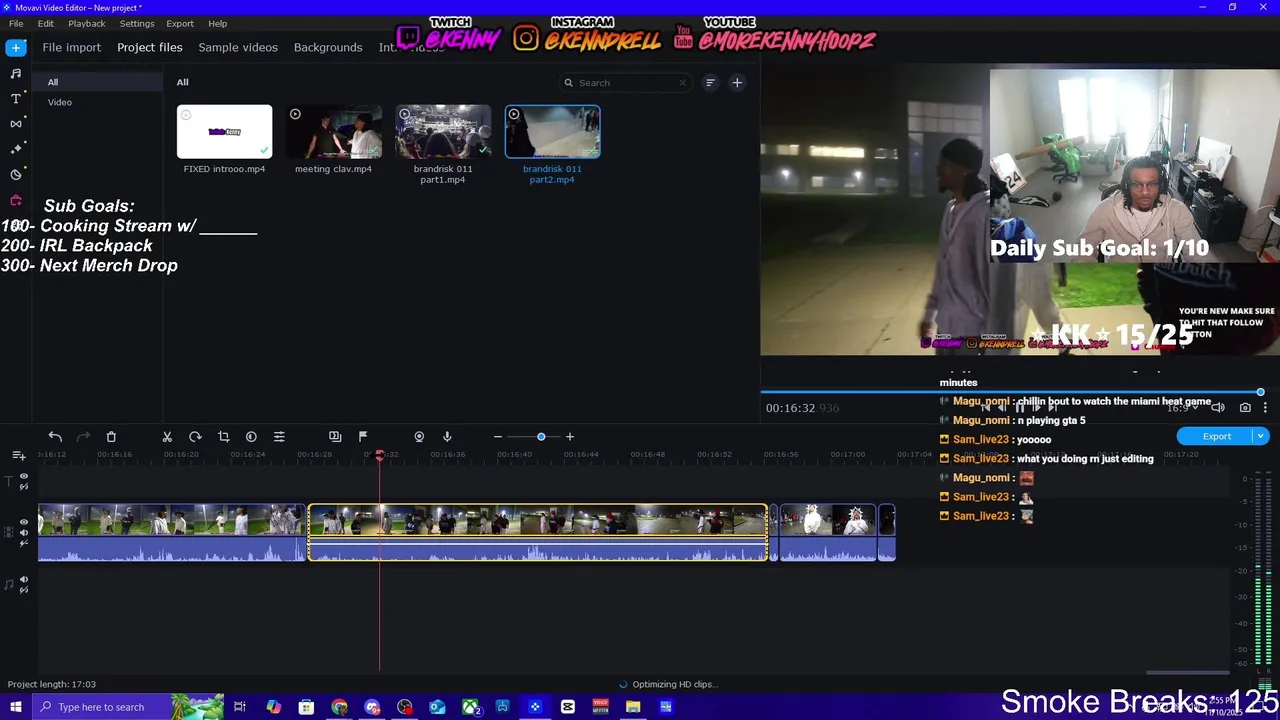Click the add plus icon beside search

737,83
